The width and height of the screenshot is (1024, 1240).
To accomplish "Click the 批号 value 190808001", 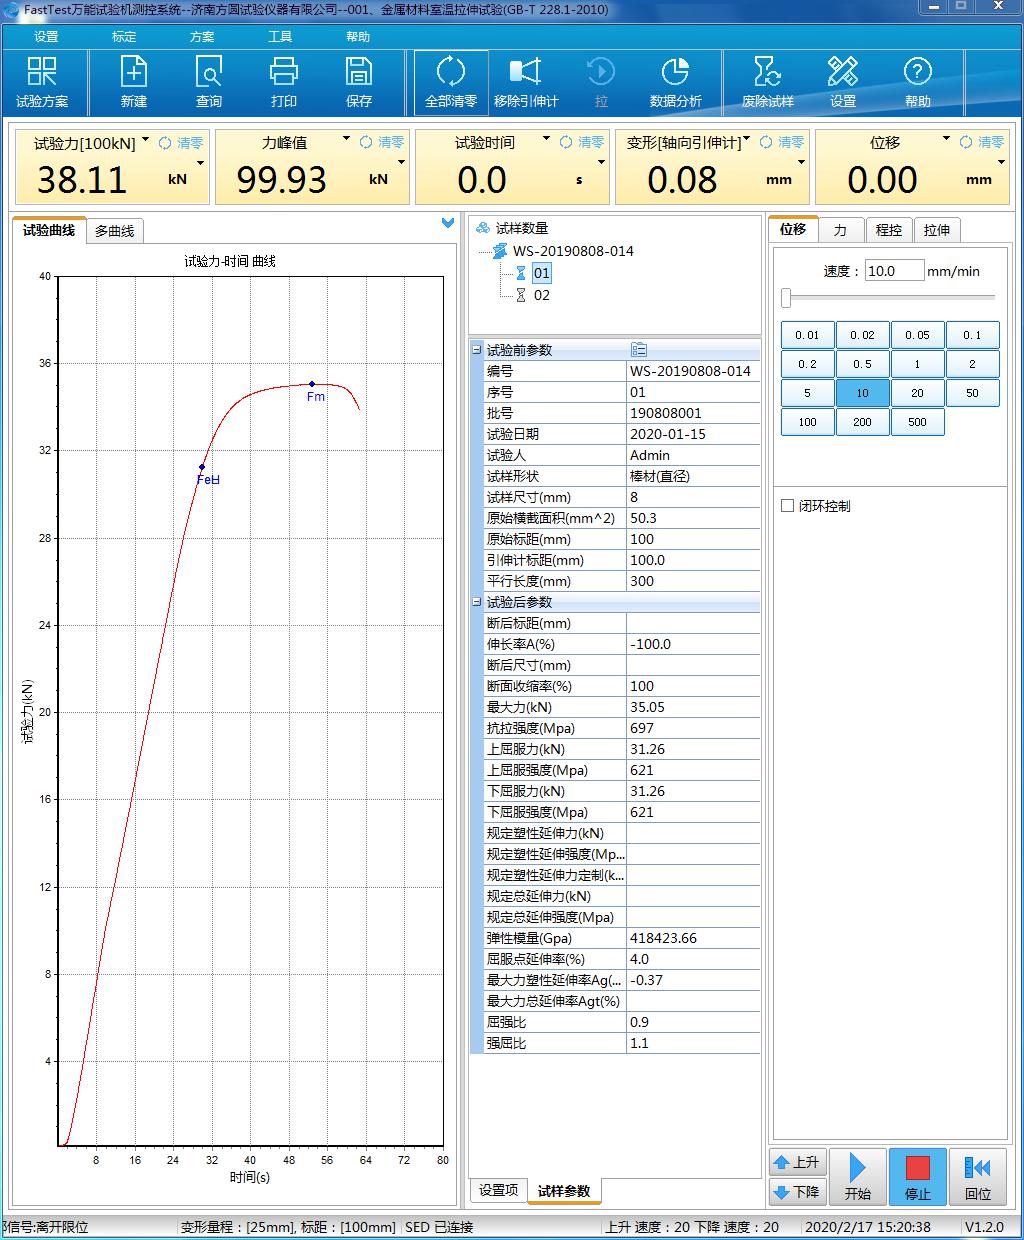I will [693, 413].
